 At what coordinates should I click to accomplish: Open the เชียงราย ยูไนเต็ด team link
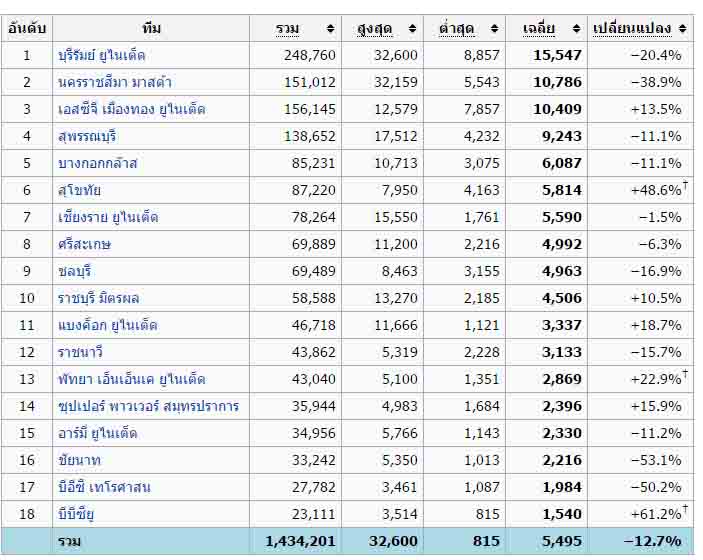pos(108,217)
